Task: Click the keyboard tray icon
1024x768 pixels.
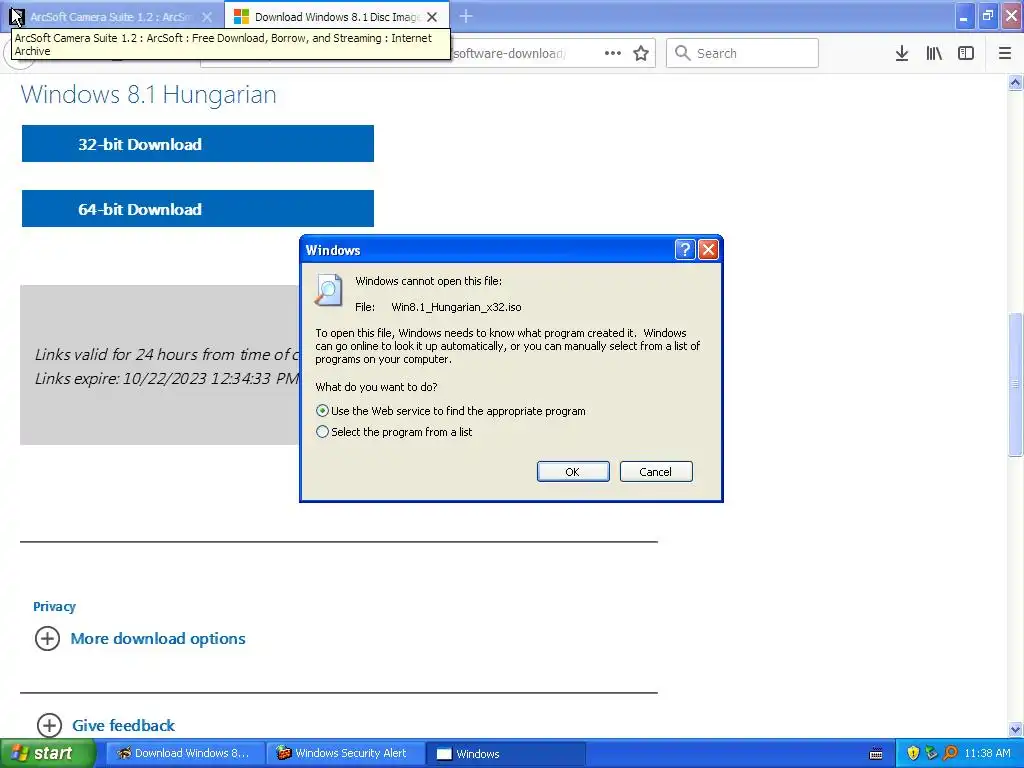Action: 876,754
